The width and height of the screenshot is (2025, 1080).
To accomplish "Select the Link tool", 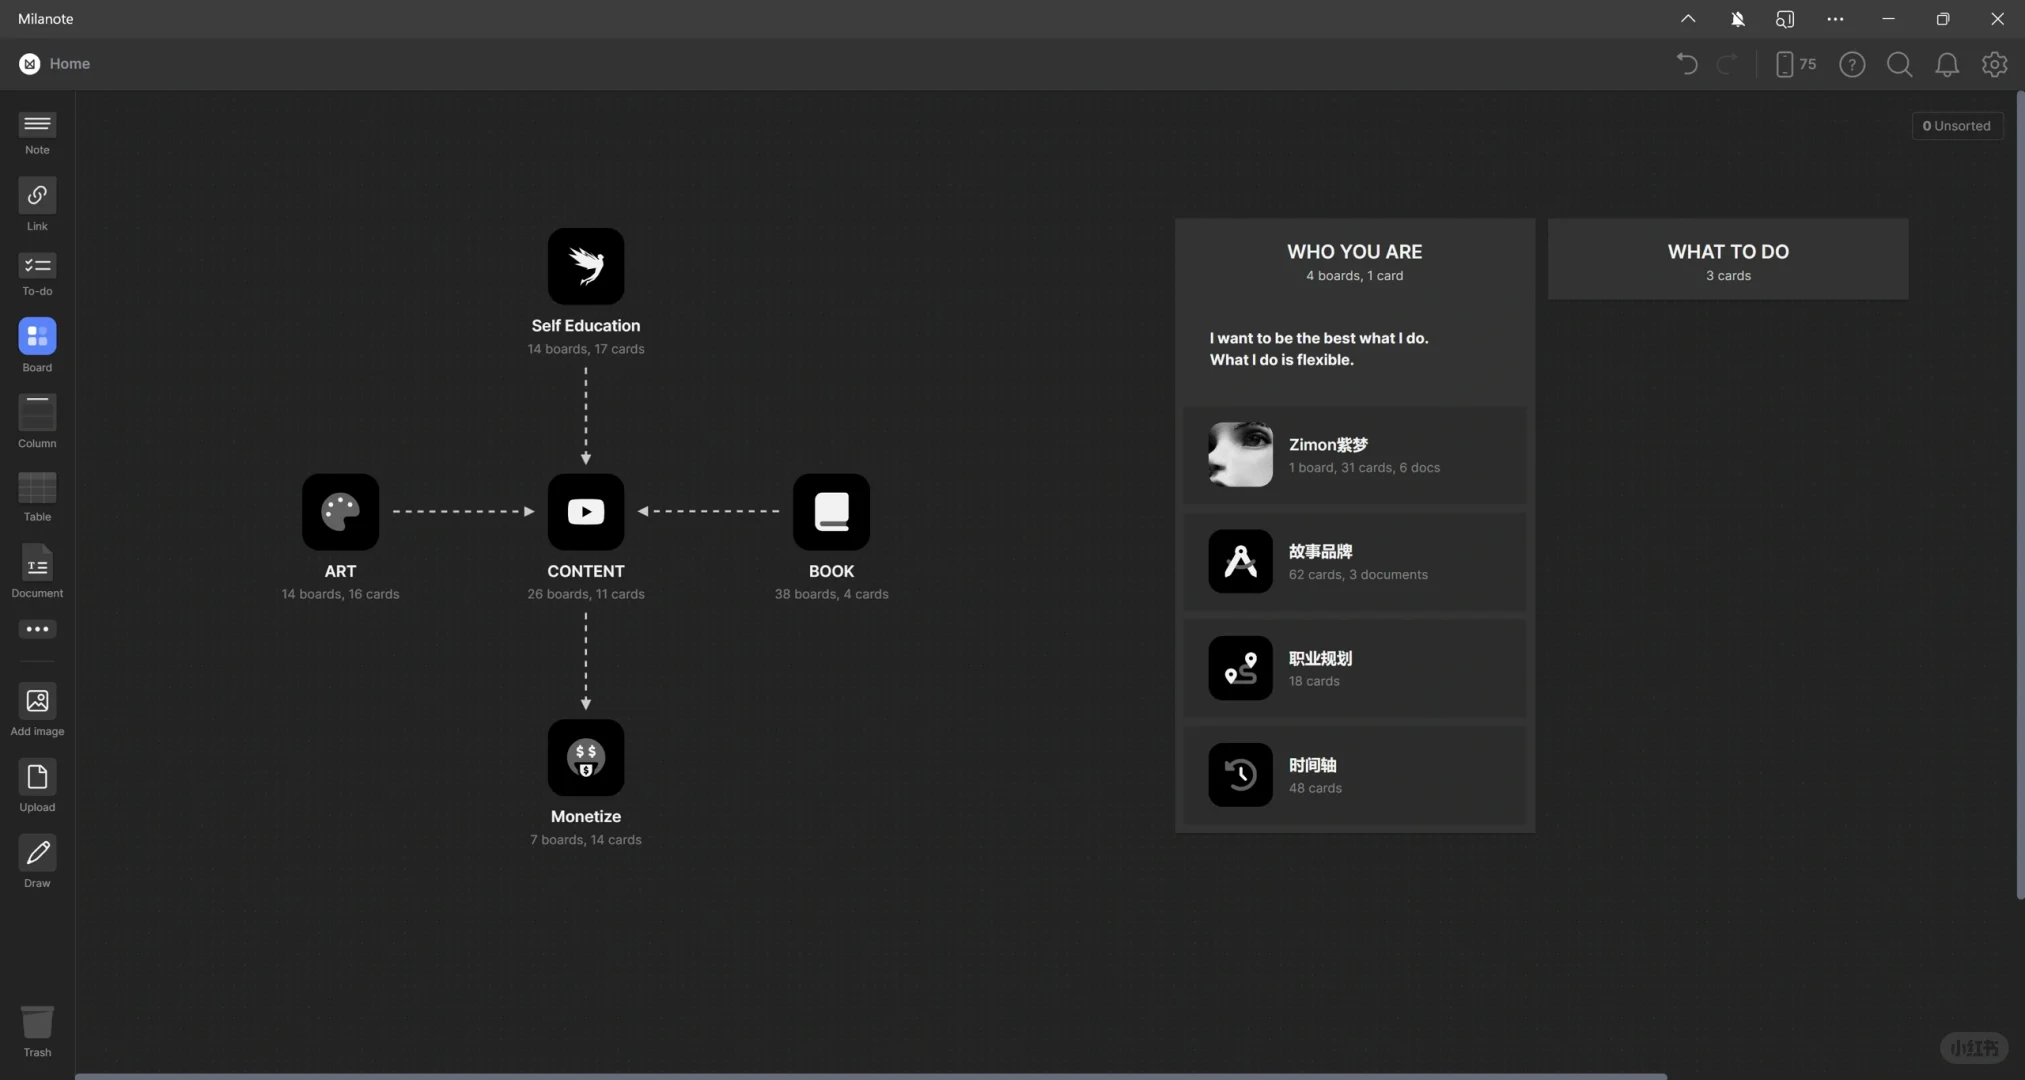I will pyautogui.click(x=37, y=197).
